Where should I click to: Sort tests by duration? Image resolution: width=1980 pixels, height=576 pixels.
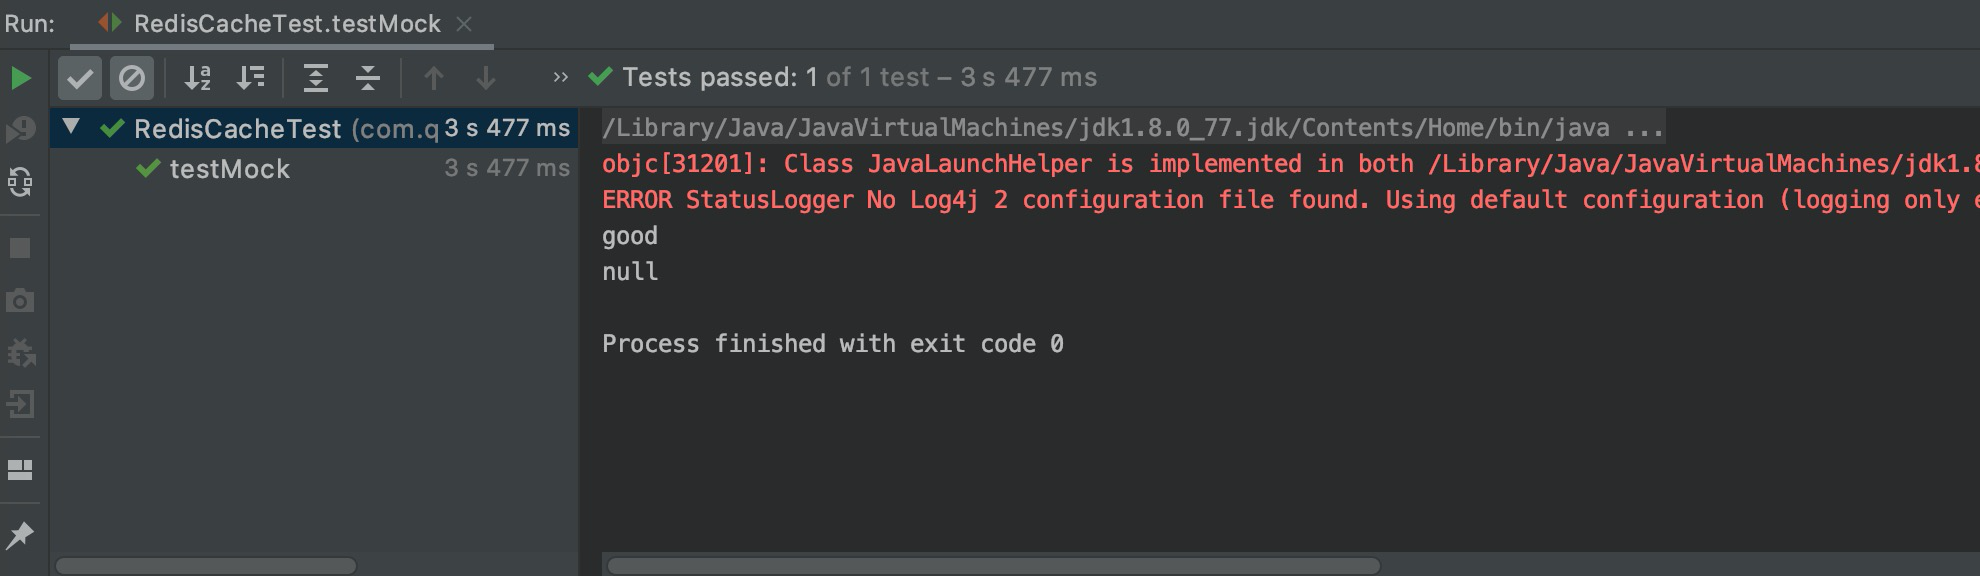pos(250,78)
